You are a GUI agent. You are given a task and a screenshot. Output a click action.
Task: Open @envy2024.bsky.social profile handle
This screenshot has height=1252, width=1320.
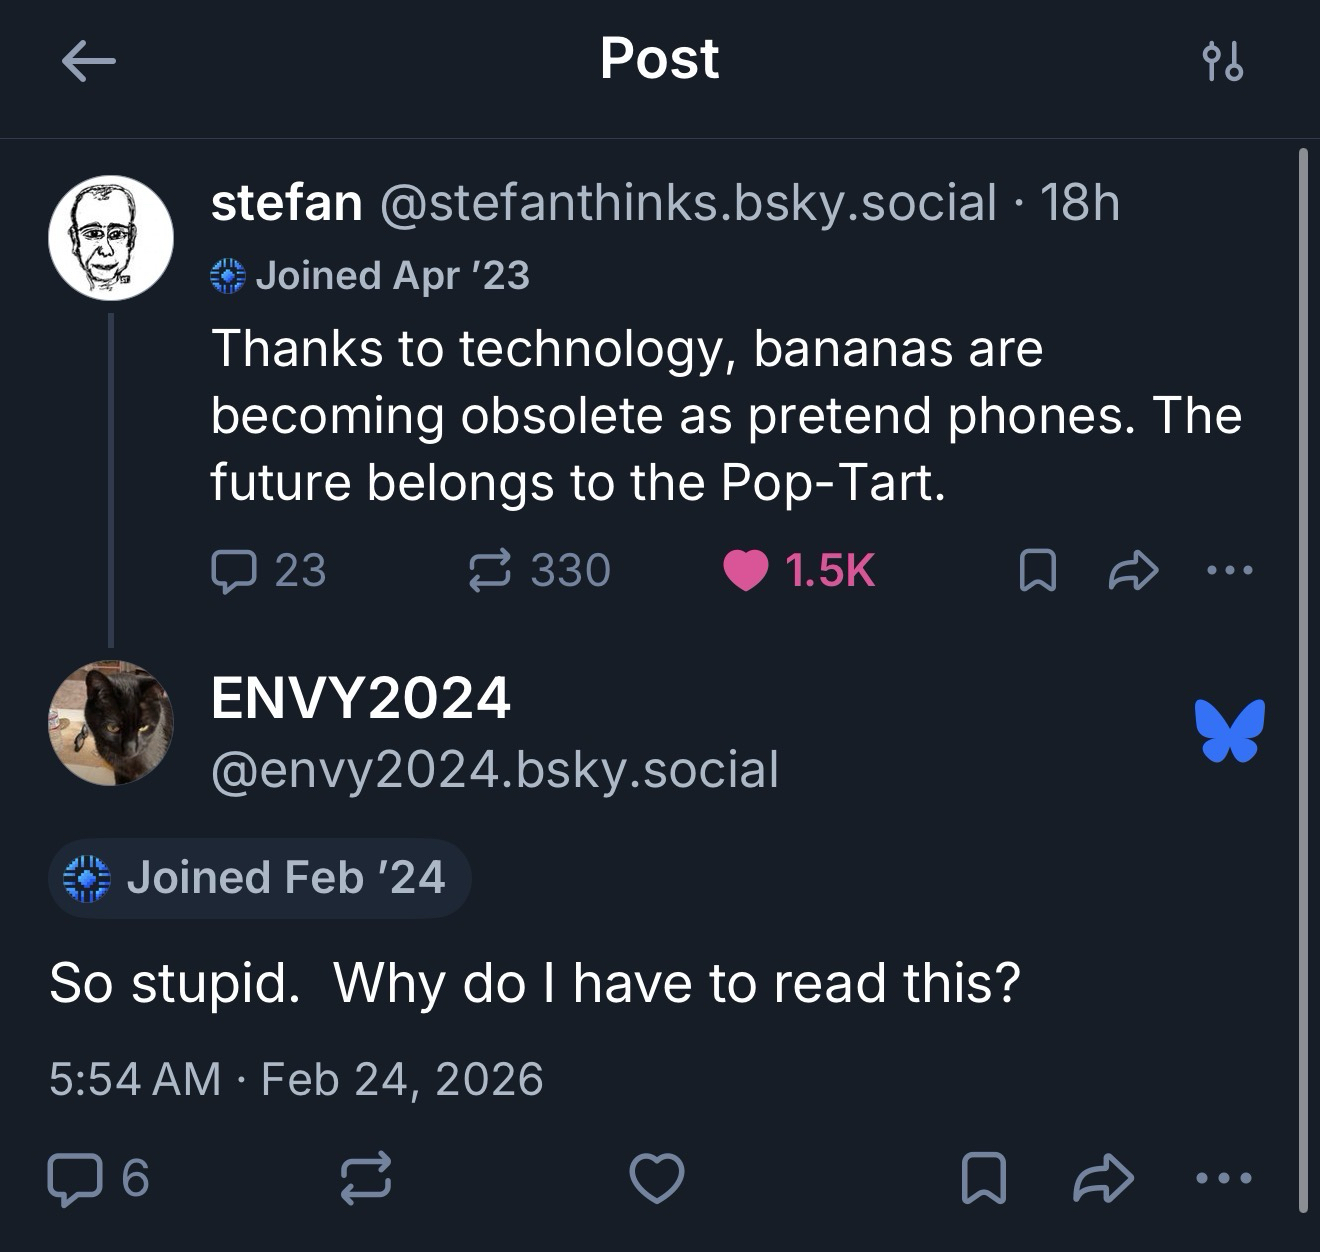coord(494,770)
